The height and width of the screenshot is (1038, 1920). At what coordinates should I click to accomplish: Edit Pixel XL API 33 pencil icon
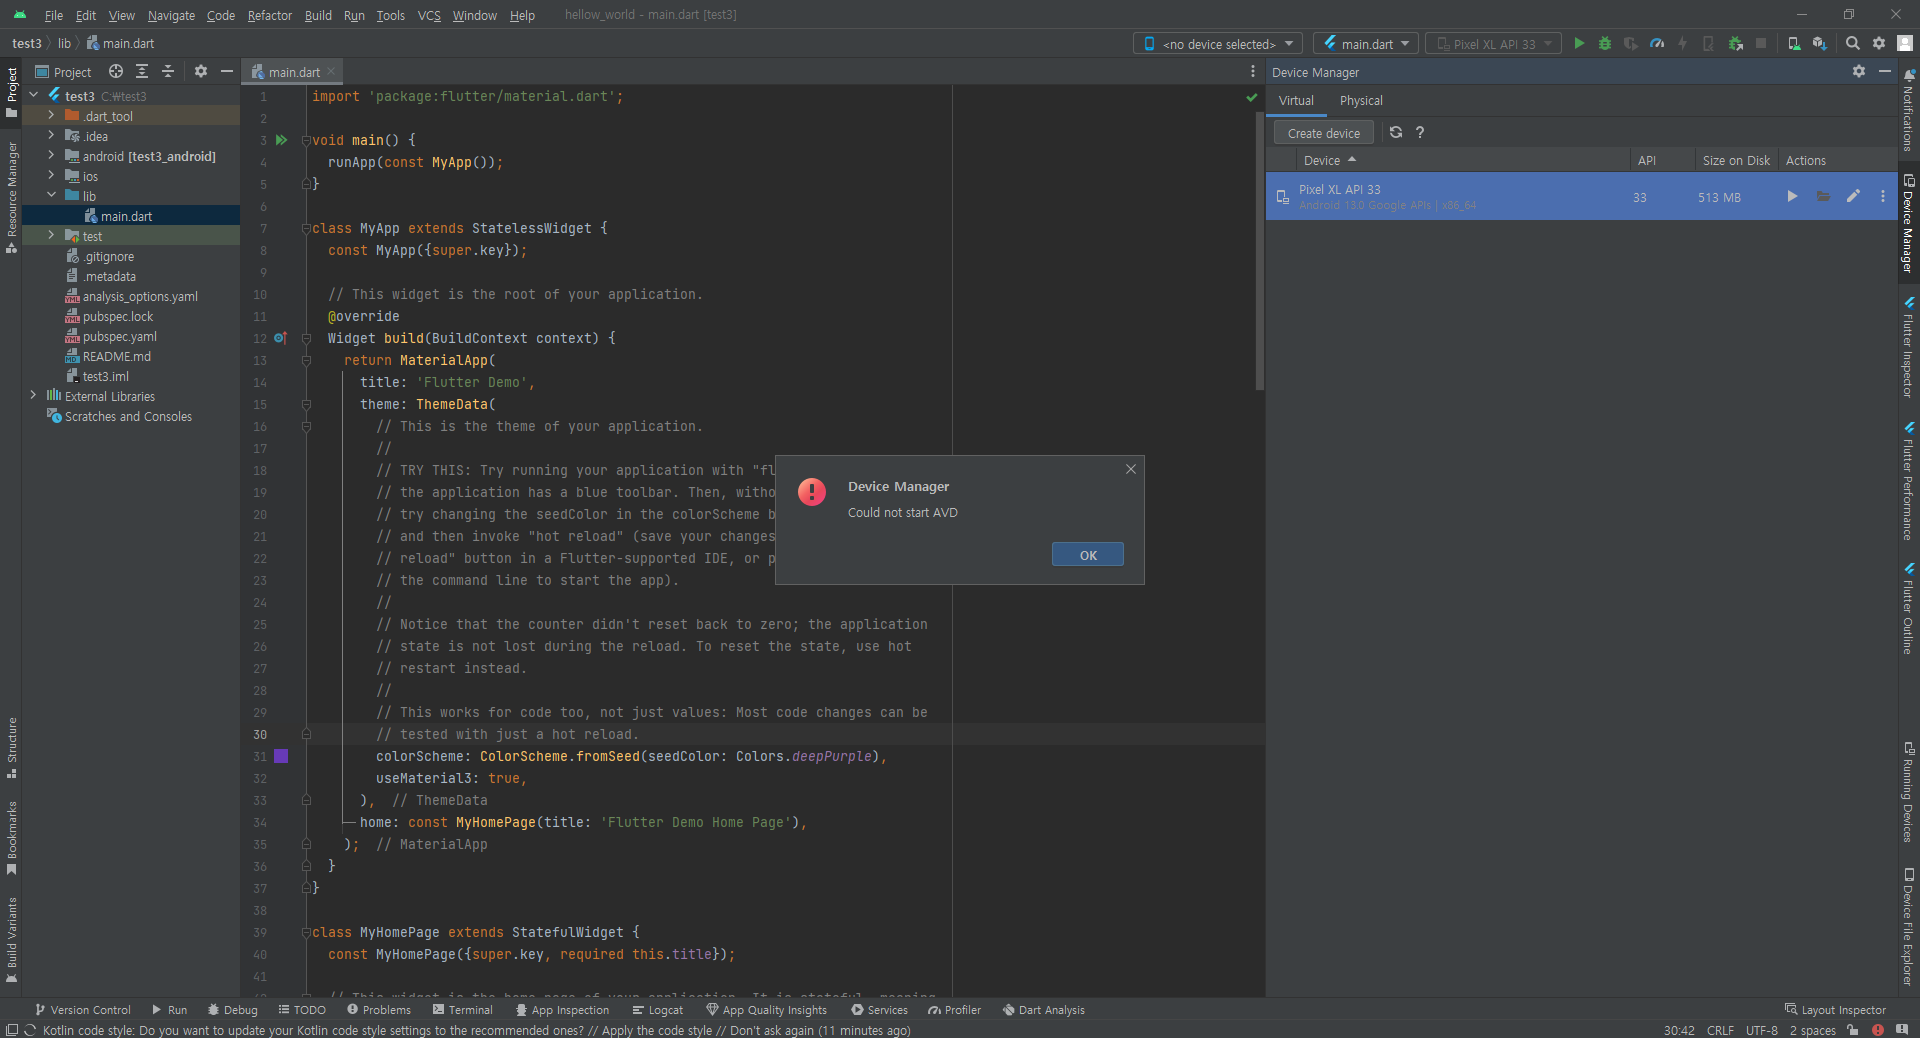pyautogui.click(x=1853, y=196)
